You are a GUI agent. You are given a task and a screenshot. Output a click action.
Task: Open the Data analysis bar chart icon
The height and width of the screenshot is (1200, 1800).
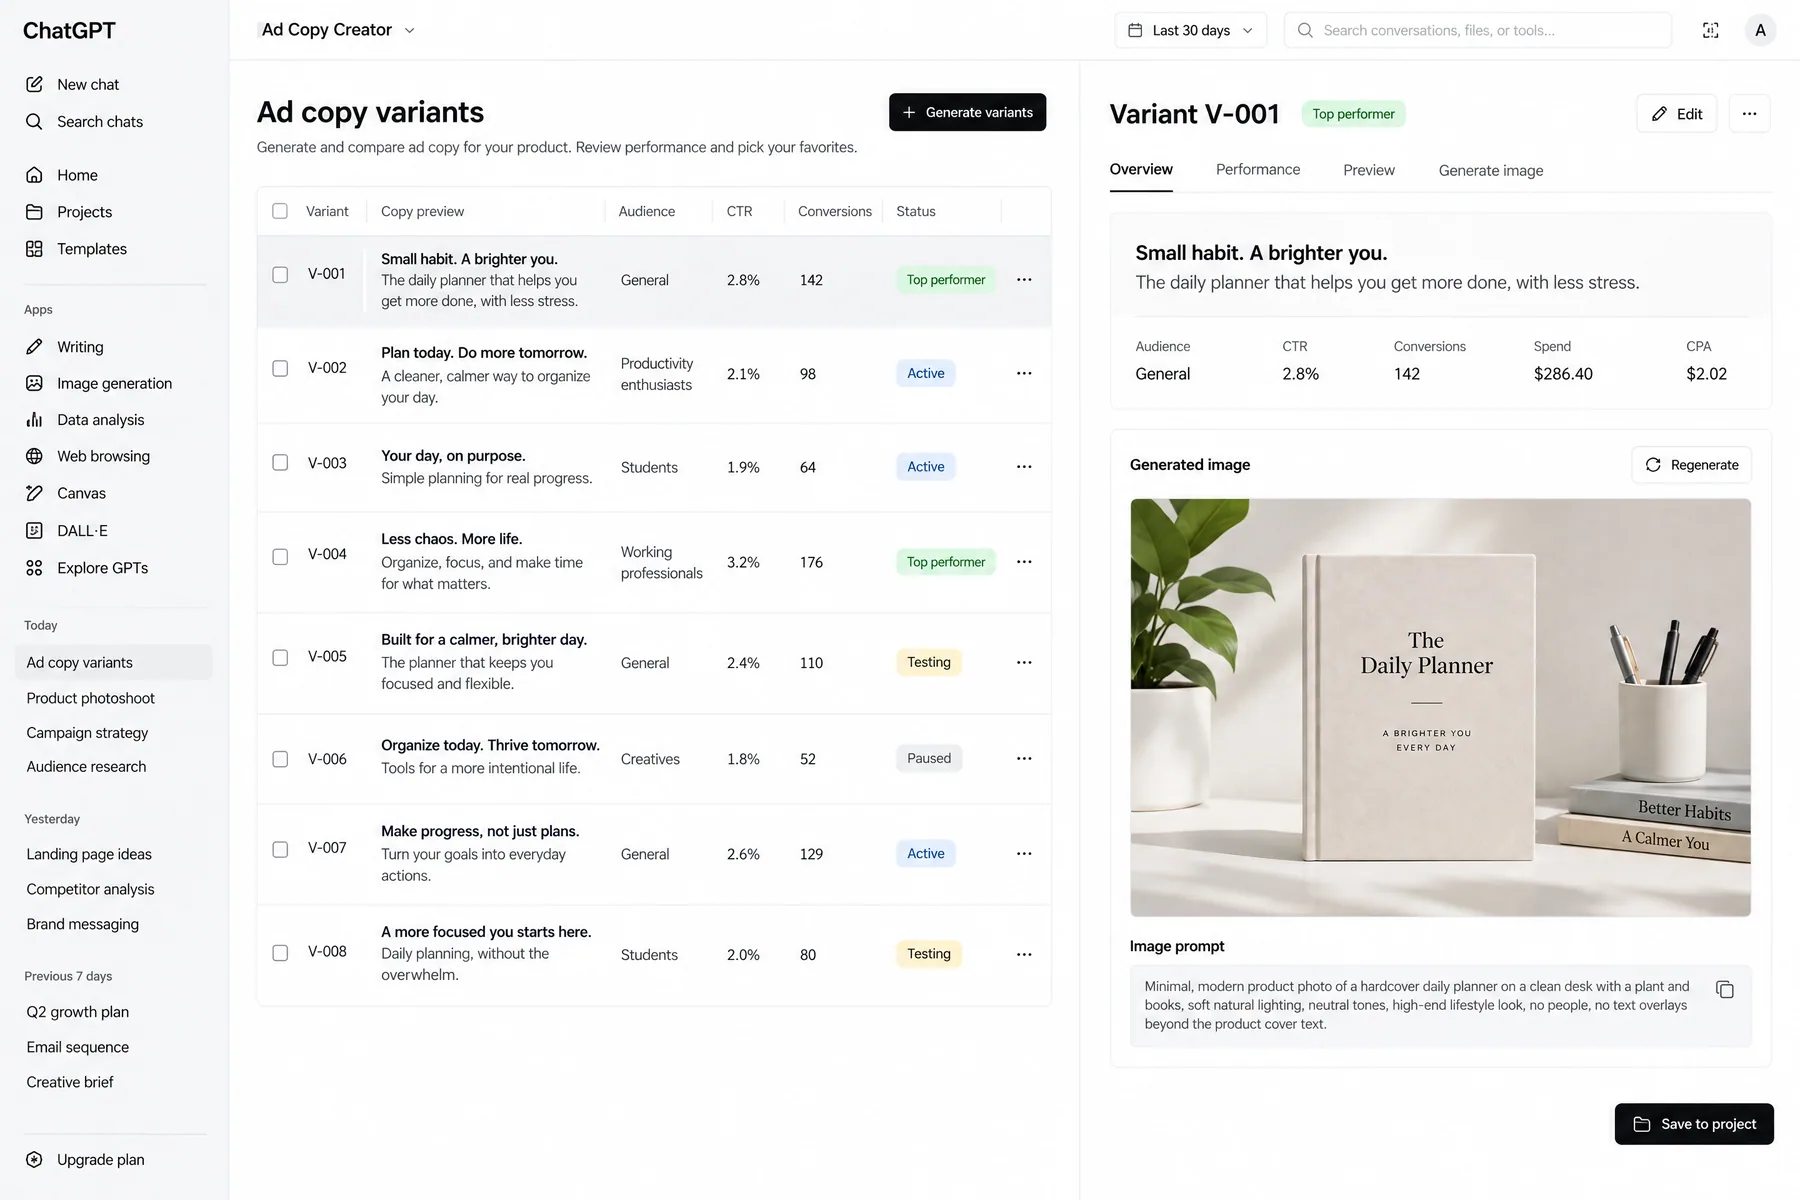coord(34,420)
